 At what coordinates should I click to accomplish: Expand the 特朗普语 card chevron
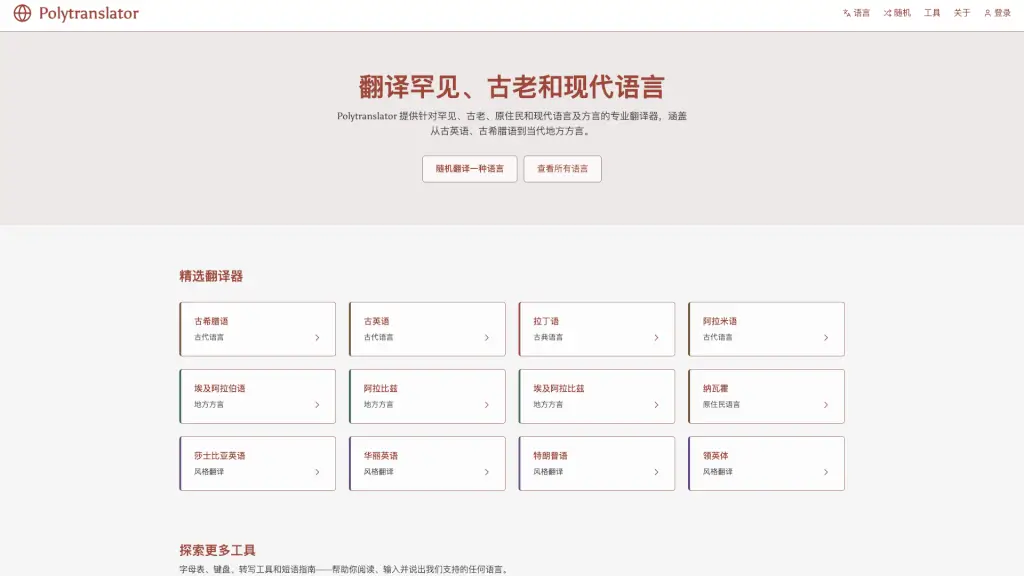point(656,472)
